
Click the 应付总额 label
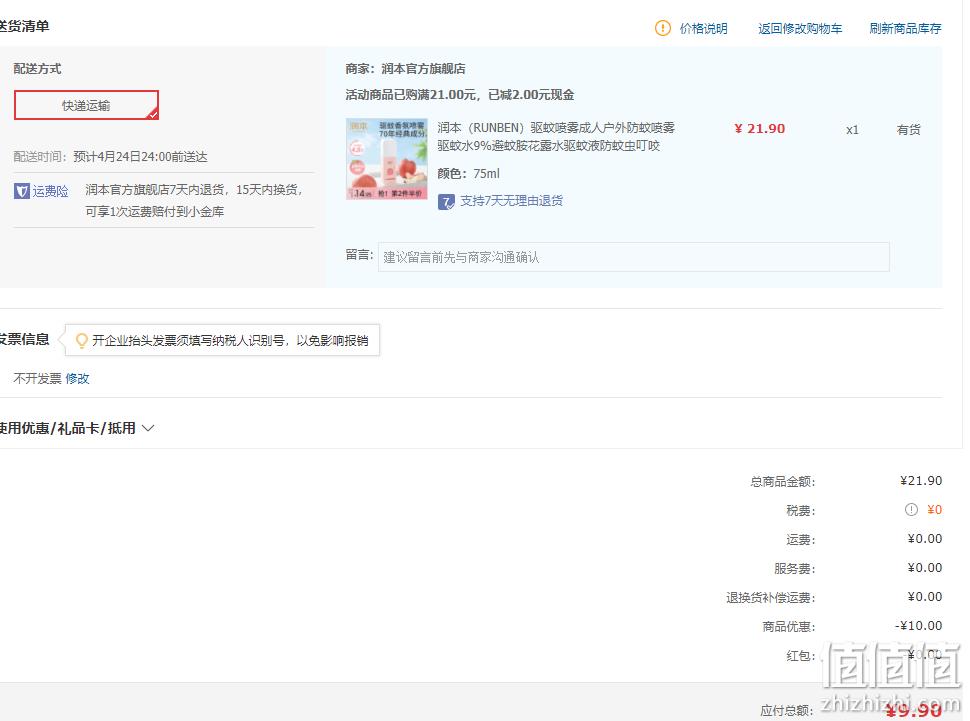coord(787,710)
